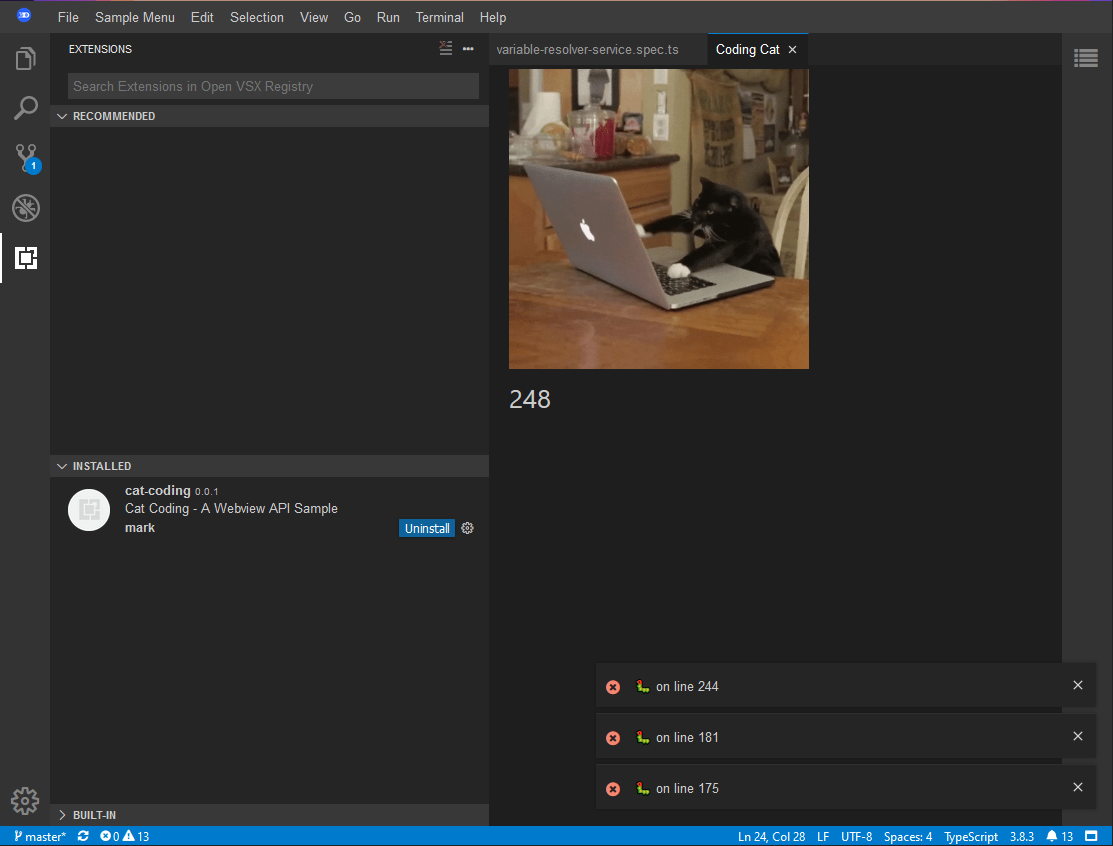Click the Run and Debug icon
1113x846 pixels.
click(x=25, y=208)
